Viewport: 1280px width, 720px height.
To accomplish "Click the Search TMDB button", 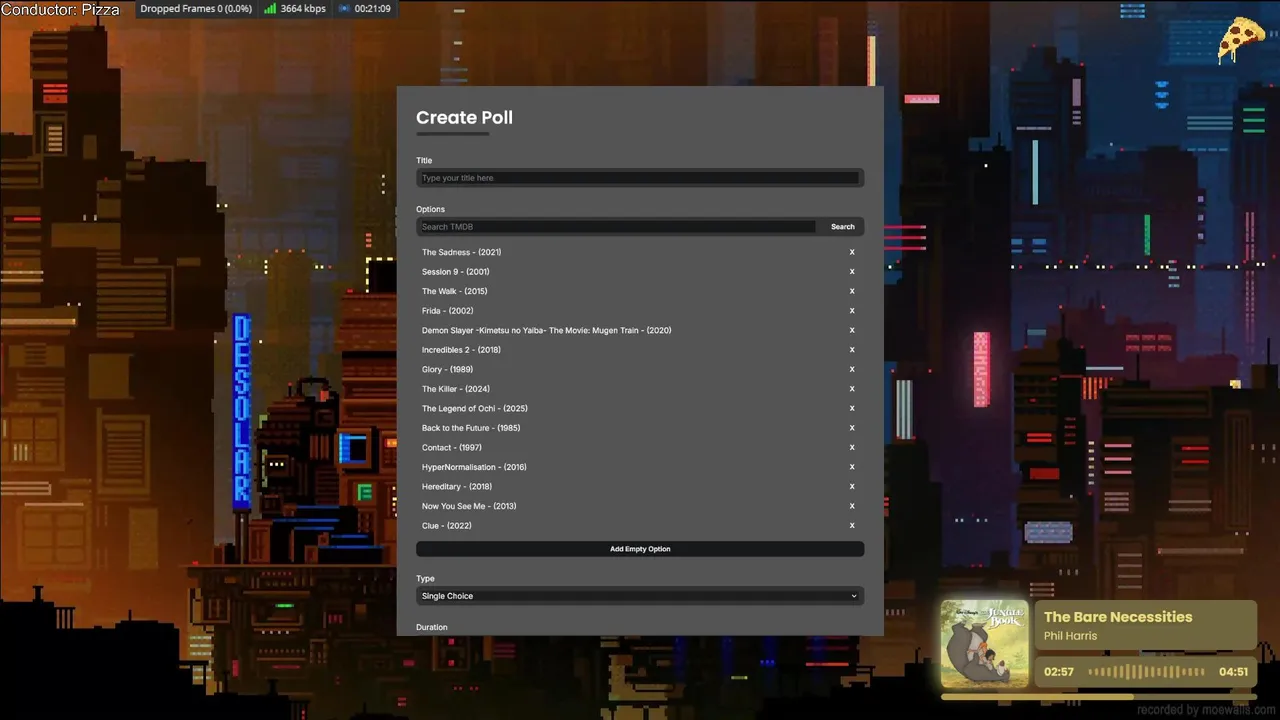I will [x=843, y=227].
